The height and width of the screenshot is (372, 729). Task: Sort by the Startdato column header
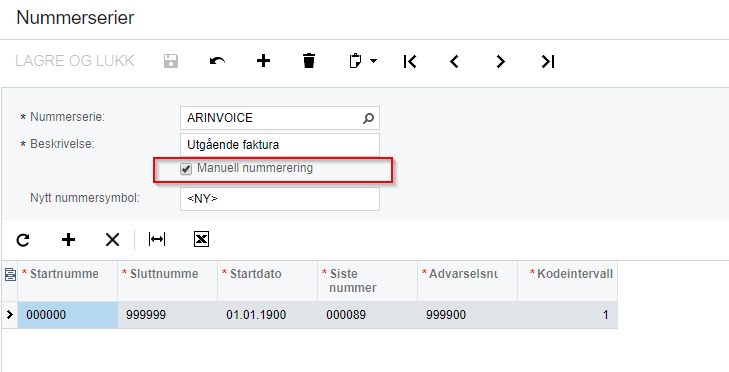[267, 281]
